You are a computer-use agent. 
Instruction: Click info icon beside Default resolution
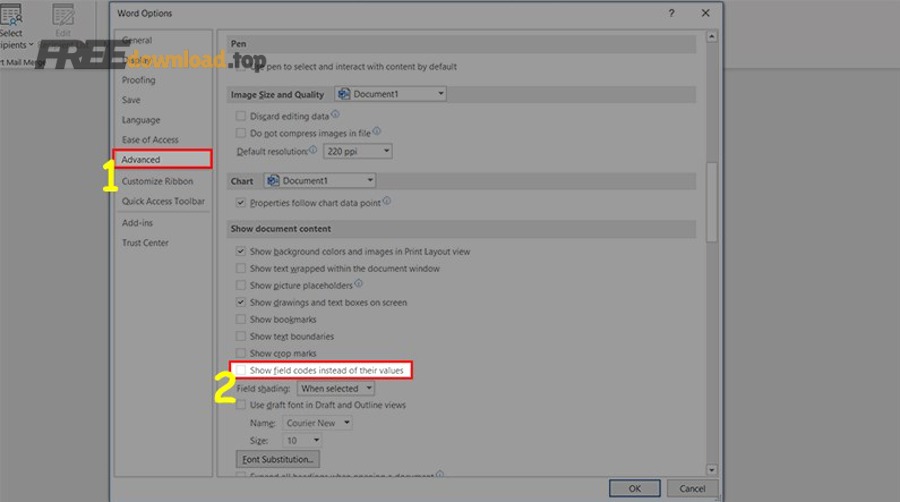(313, 149)
